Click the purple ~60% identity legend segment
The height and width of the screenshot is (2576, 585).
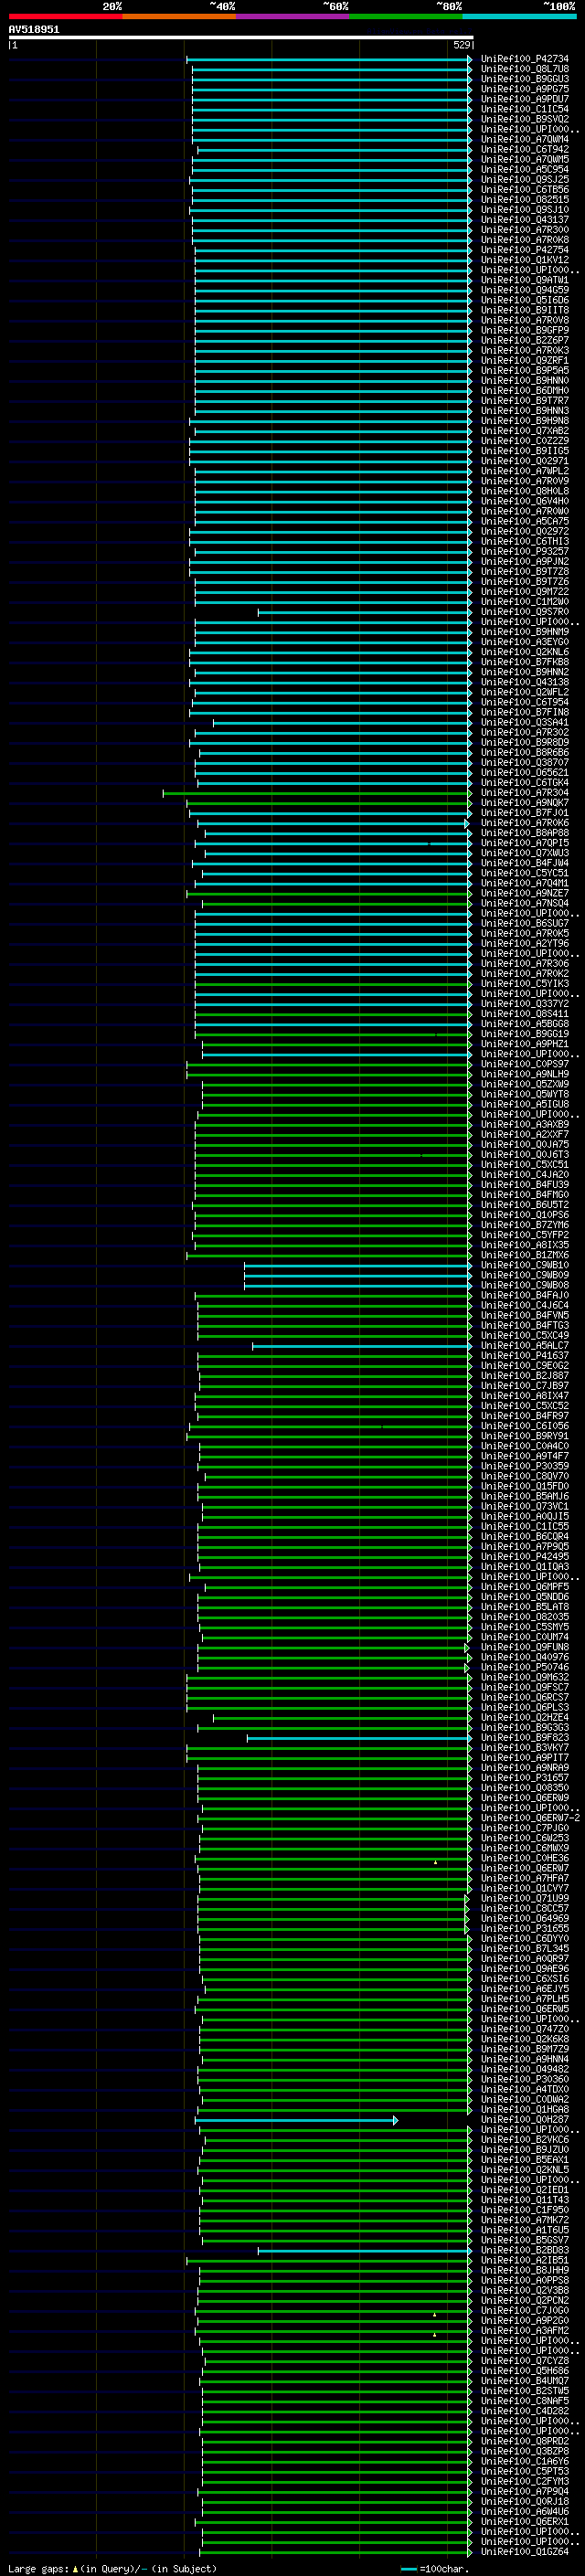pyautogui.click(x=293, y=16)
